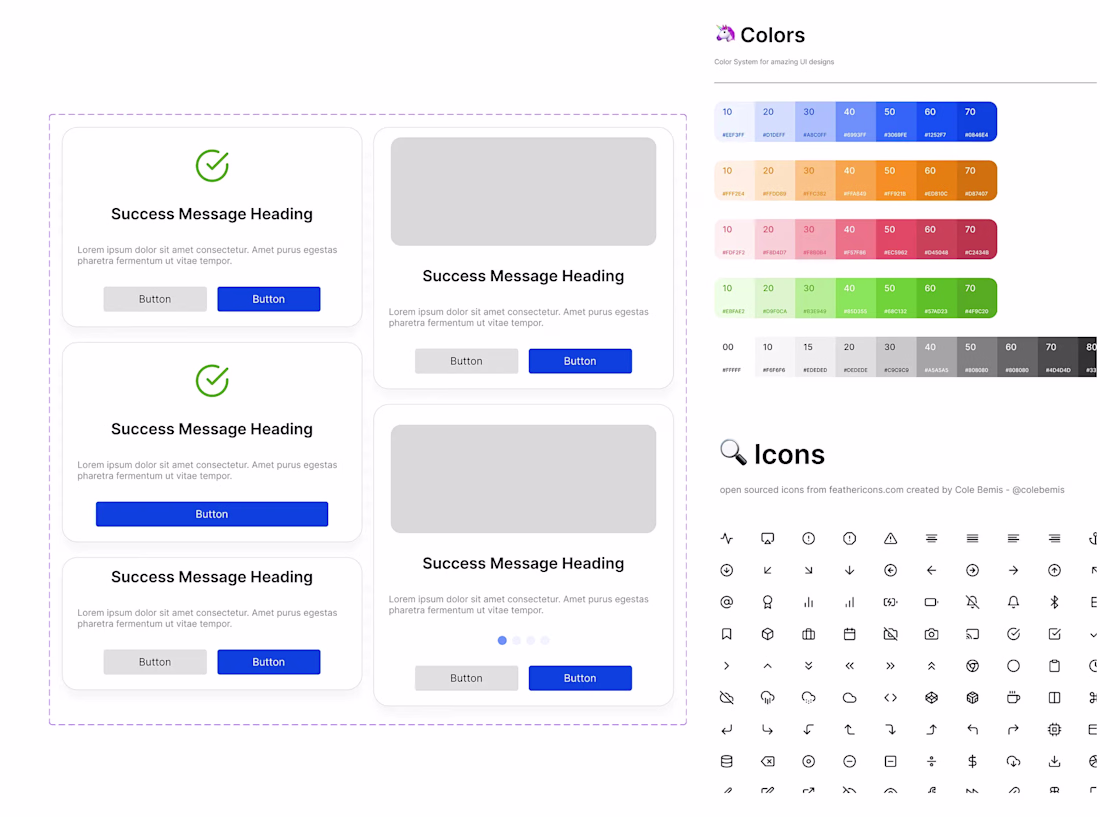Click the single chevron-up icon
This screenshot has width=1100, height=817.
point(767,666)
